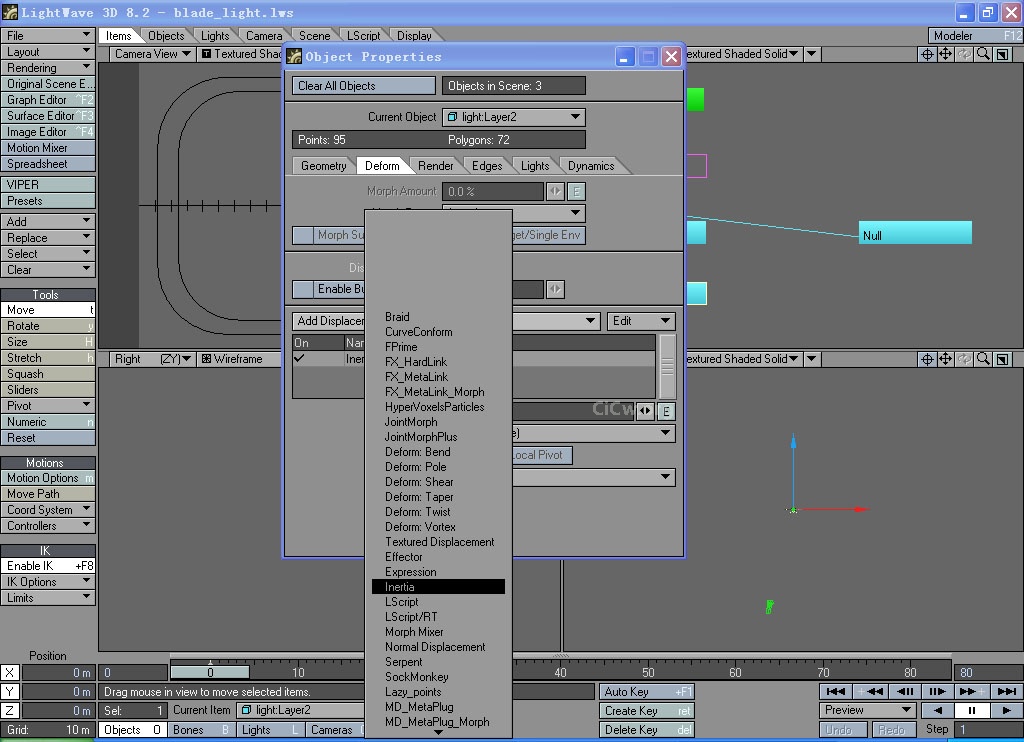The width and height of the screenshot is (1024, 742).
Task: Toggle the Morph Surfaces checkbox
Action: pos(302,235)
